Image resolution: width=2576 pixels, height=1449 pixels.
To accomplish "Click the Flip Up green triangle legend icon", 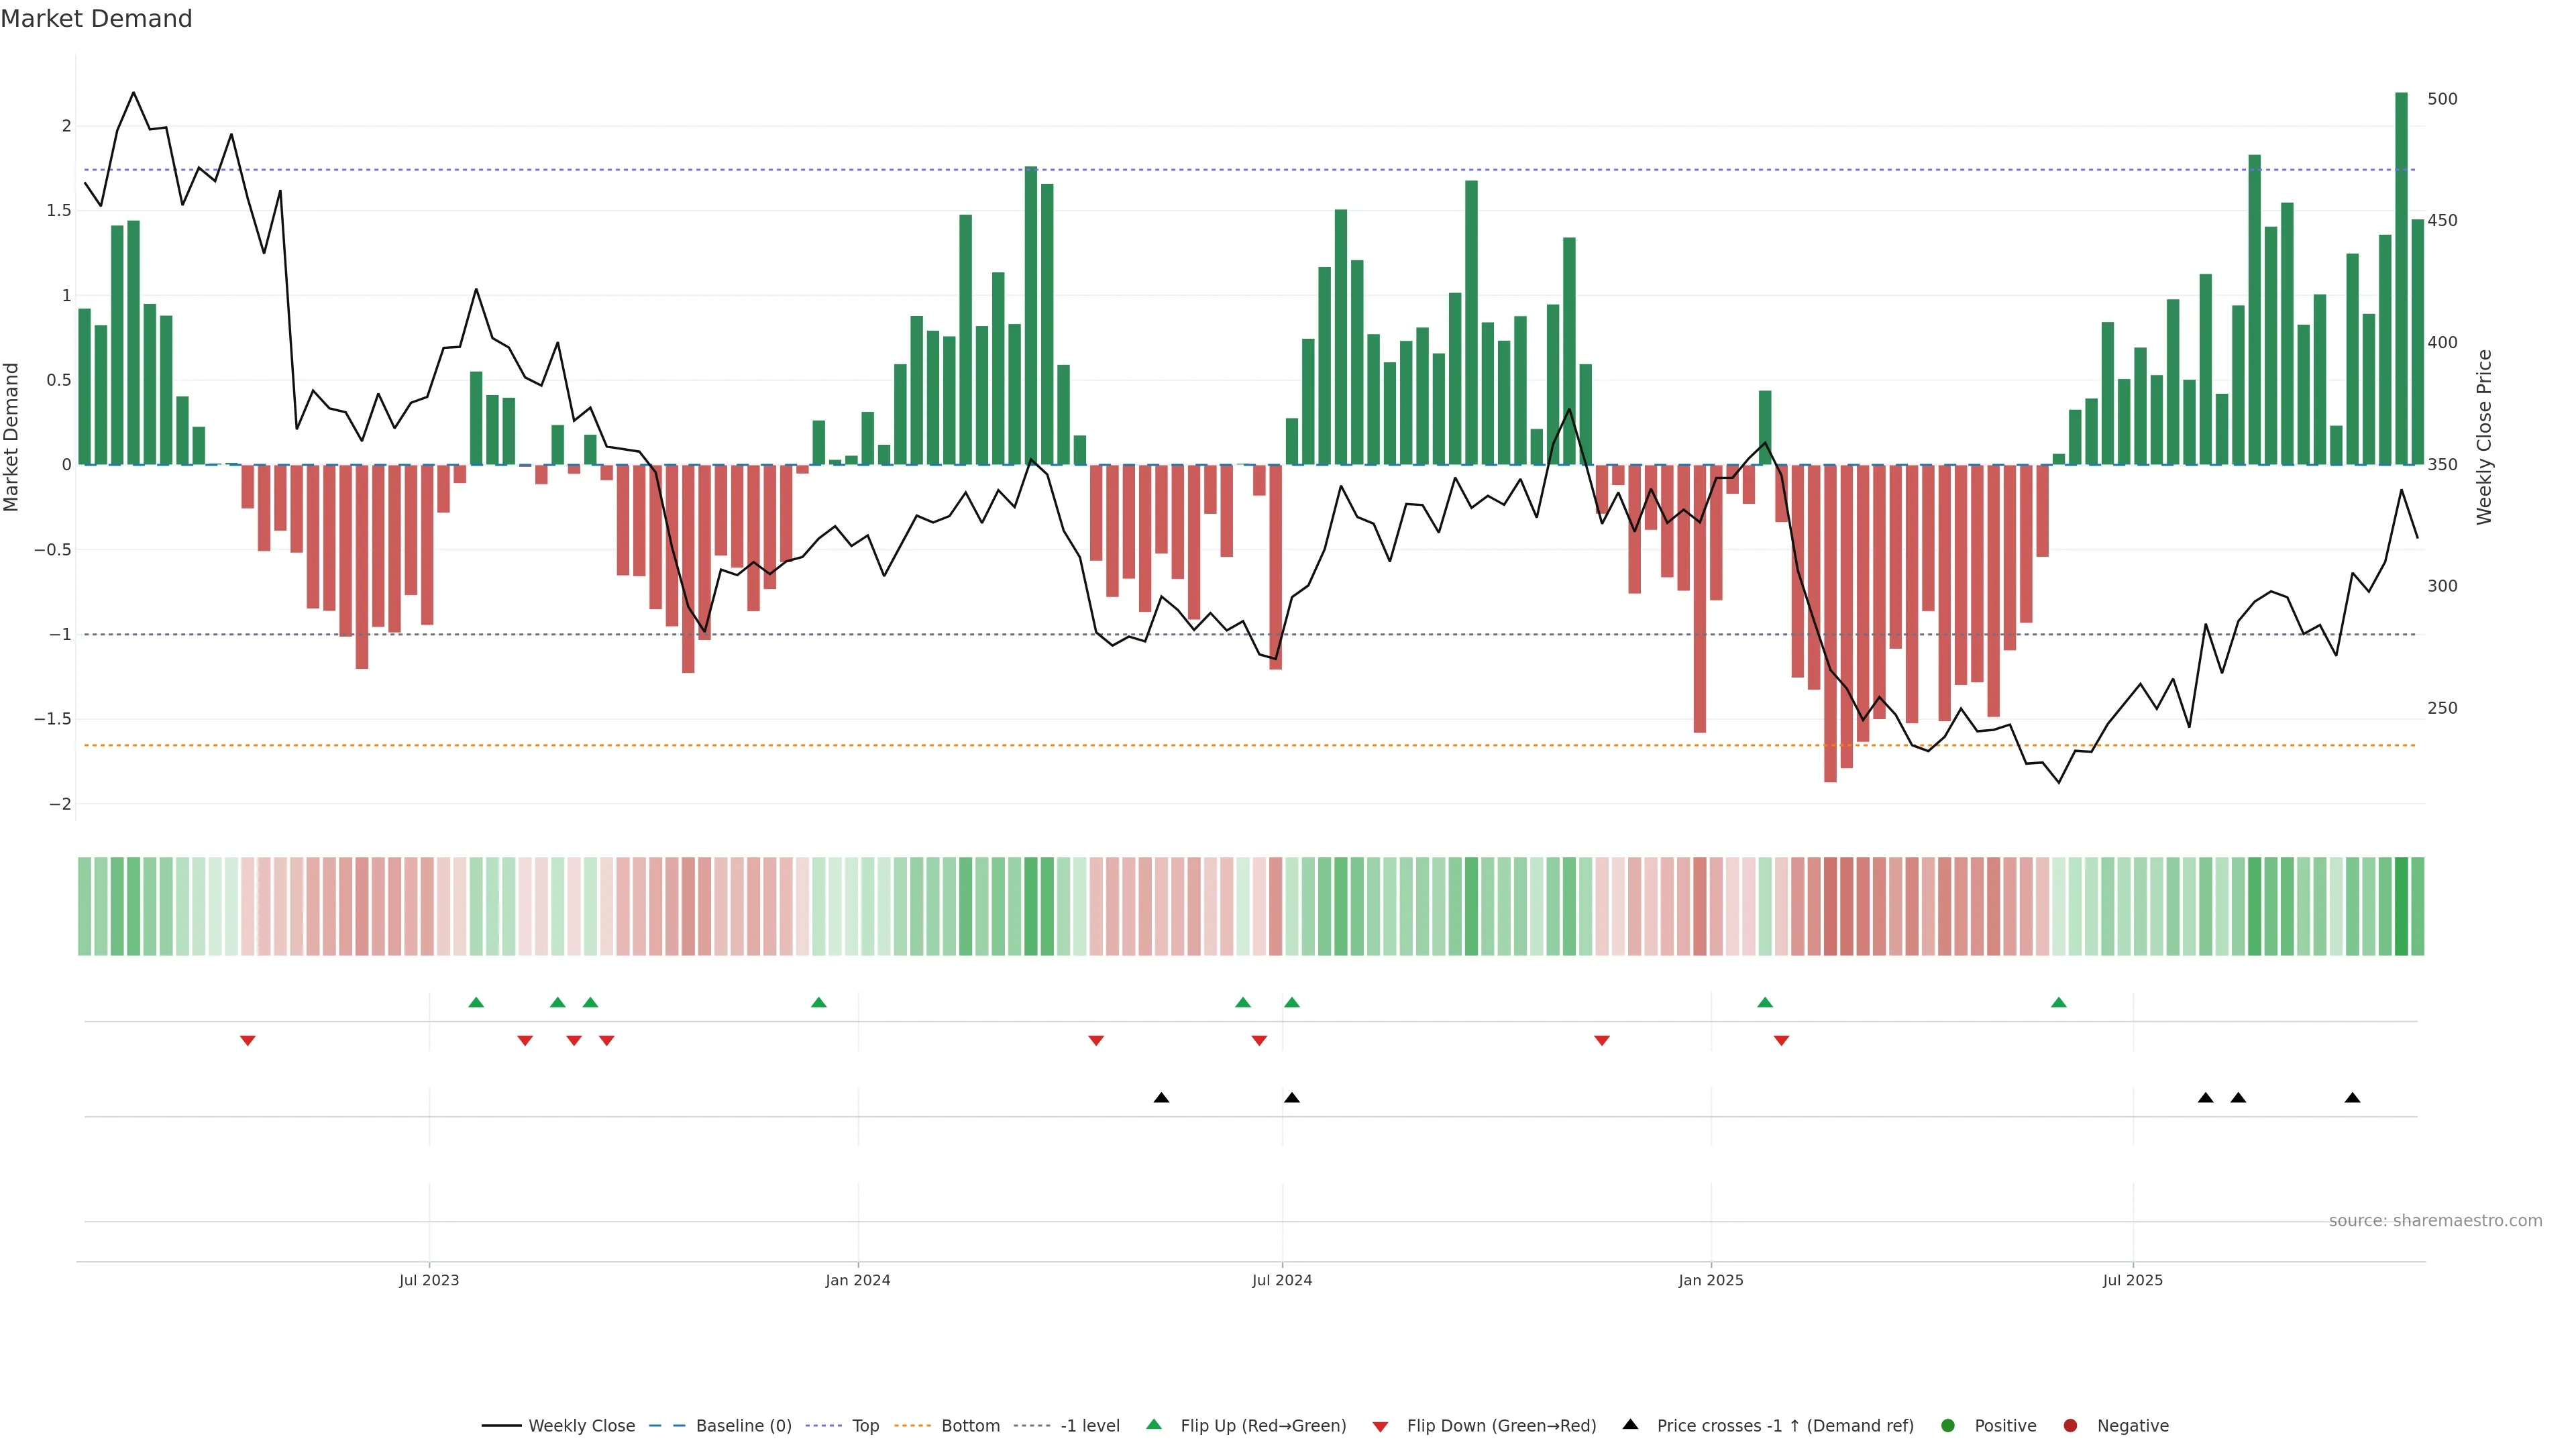I will coord(1154,1424).
